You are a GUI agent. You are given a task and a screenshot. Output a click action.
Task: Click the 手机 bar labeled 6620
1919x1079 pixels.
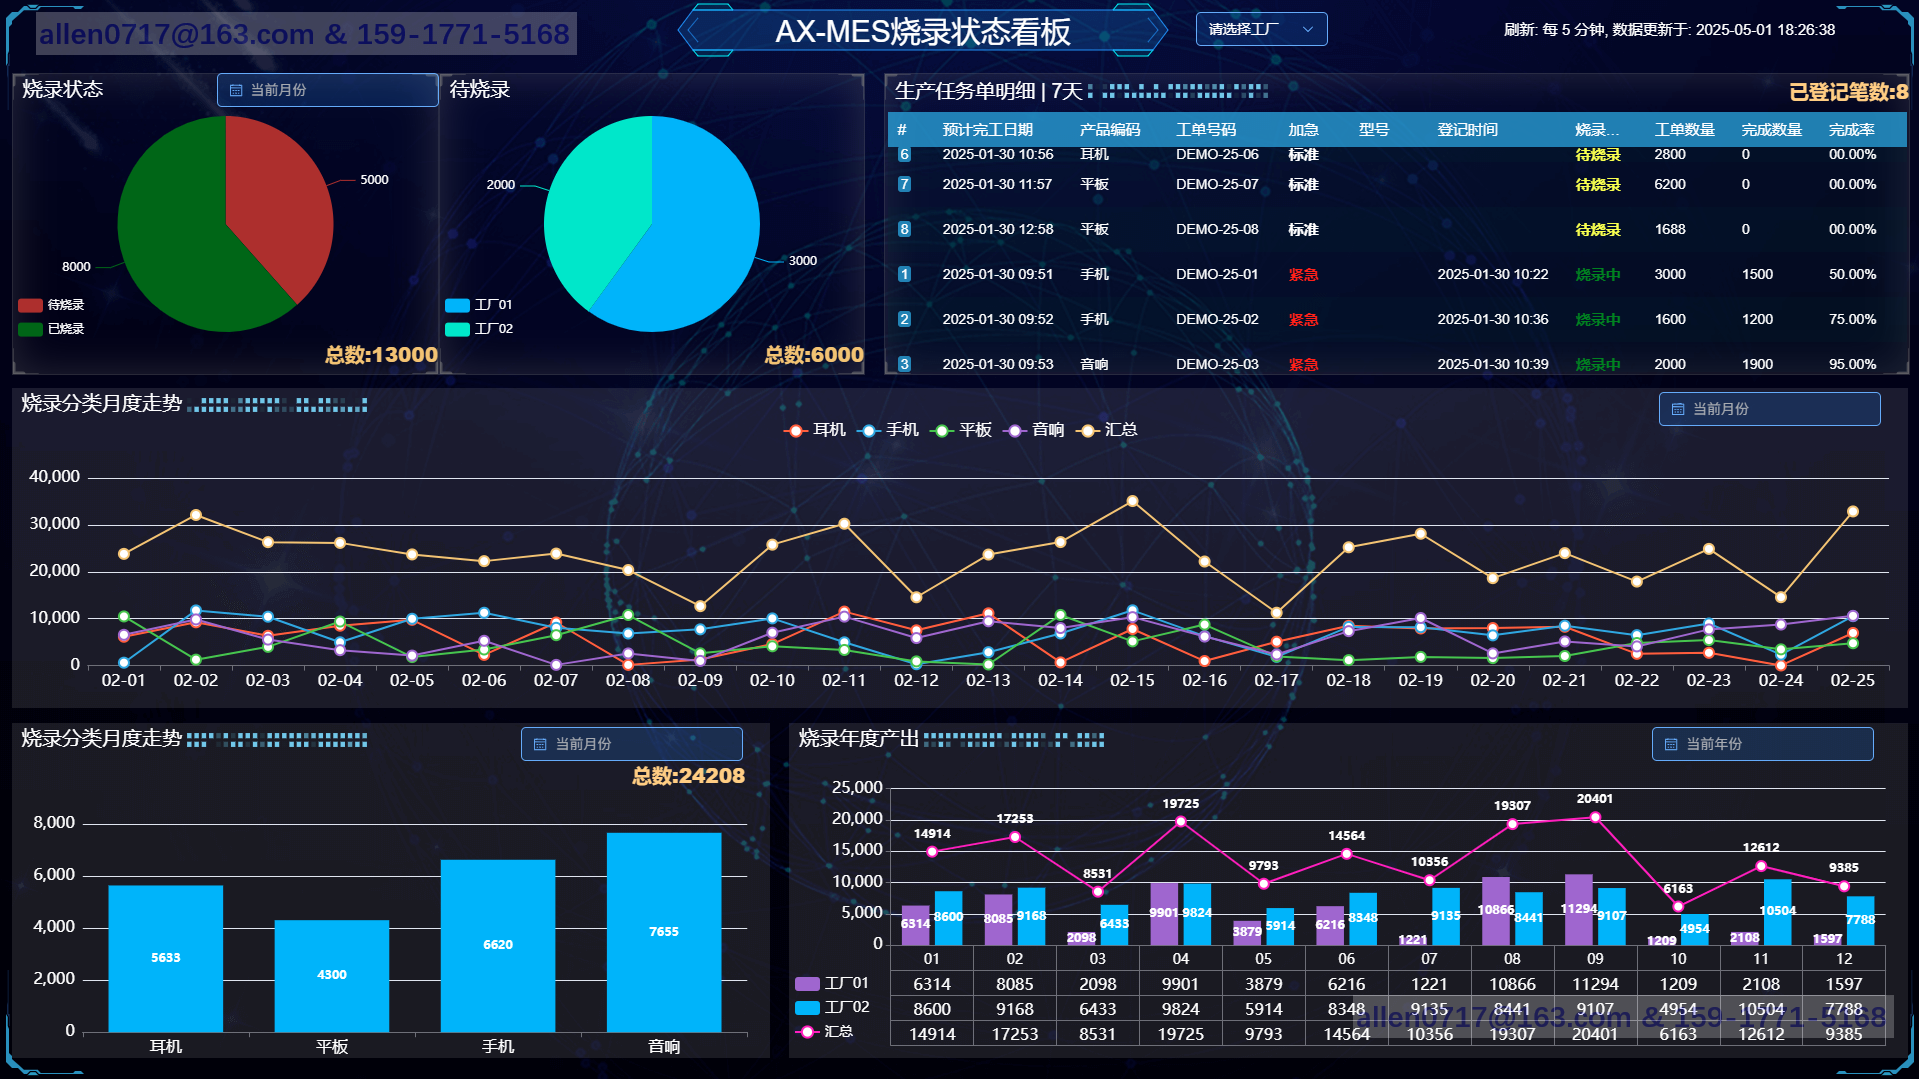point(498,945)
